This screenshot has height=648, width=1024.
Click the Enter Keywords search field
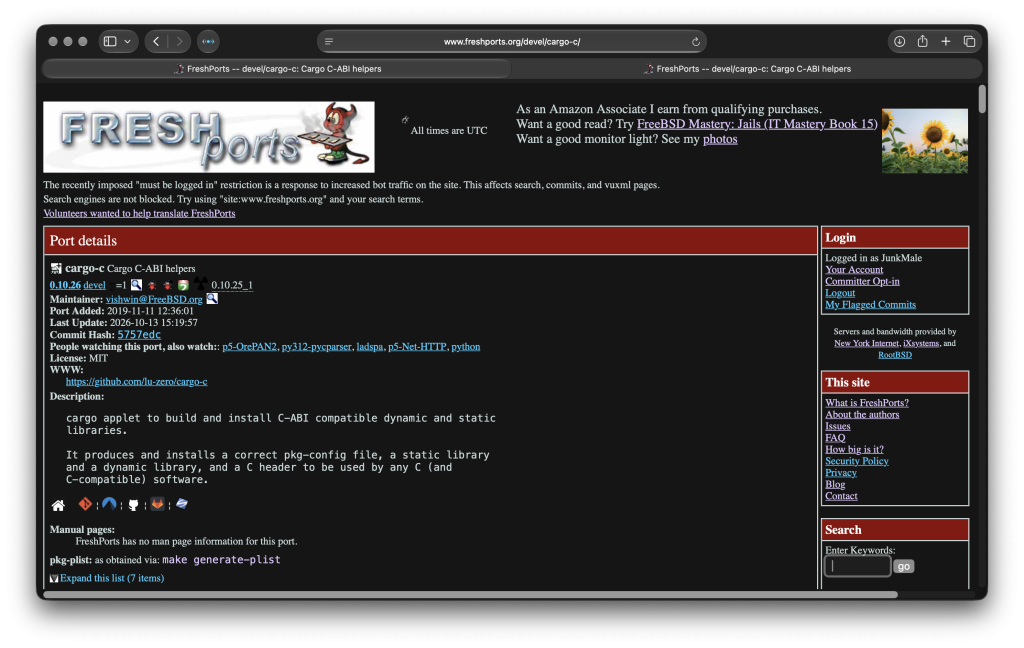(857, 566)
